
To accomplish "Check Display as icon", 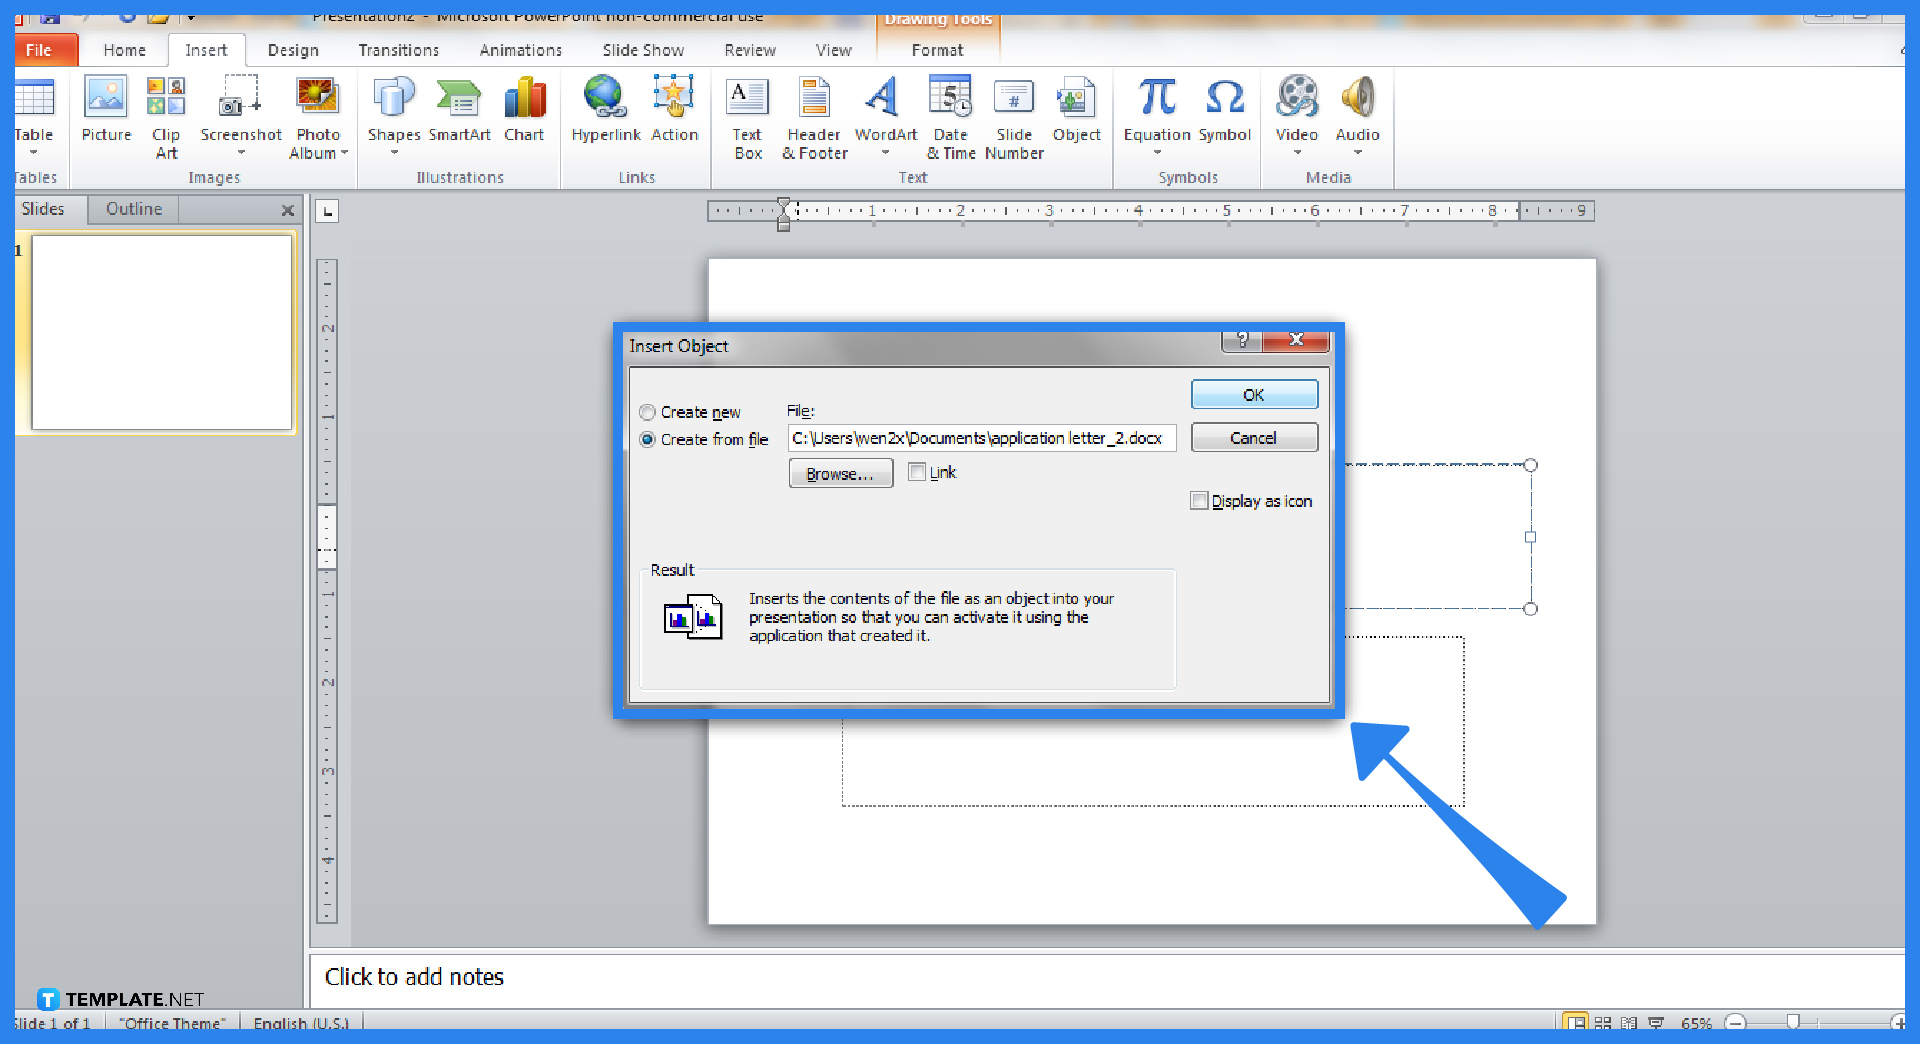I will (1199, 500).
